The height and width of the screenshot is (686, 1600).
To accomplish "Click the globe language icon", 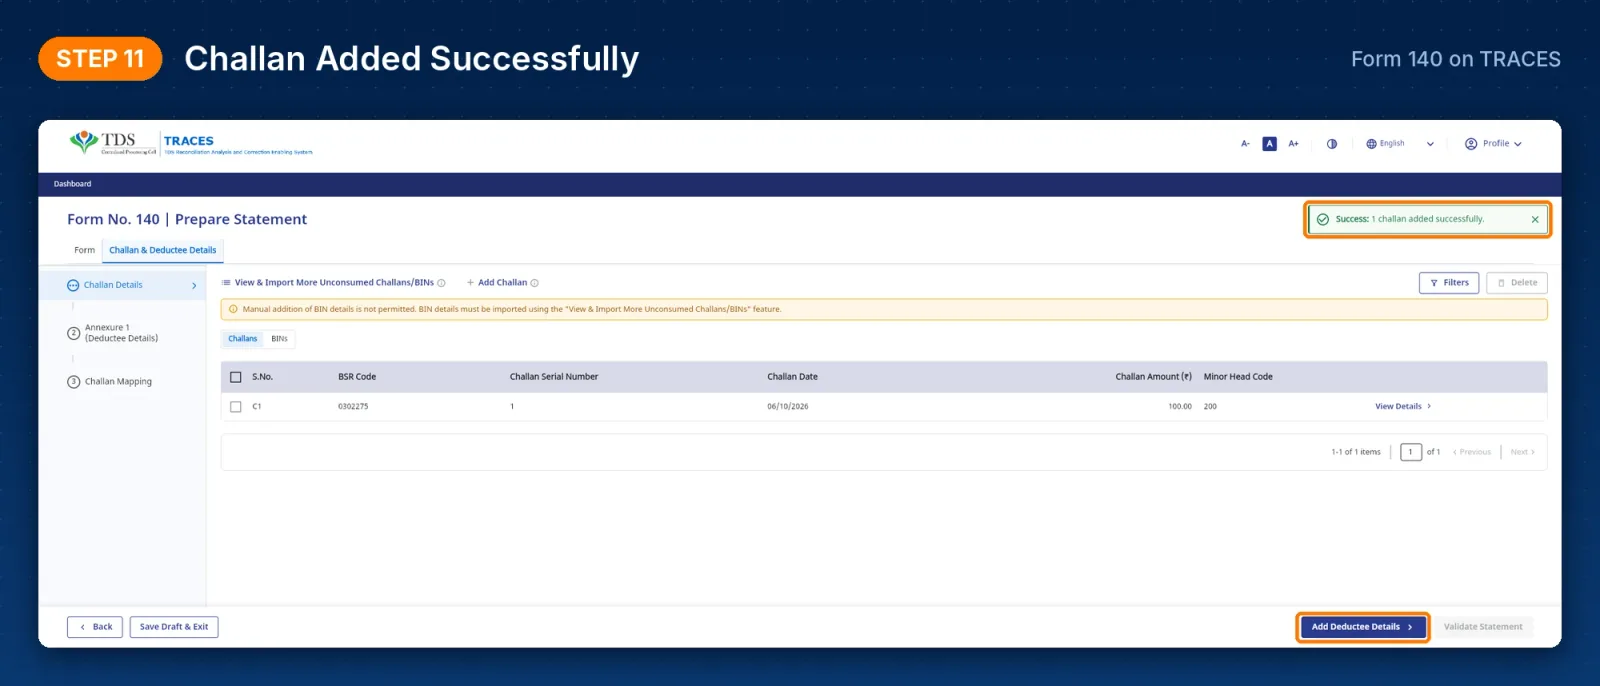I will 1371,144.
